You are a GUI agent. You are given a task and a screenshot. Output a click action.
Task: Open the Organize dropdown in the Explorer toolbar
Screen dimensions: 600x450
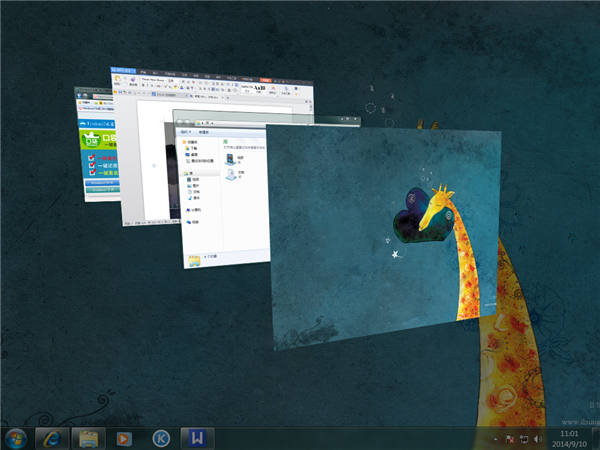[x=187, y=131]
